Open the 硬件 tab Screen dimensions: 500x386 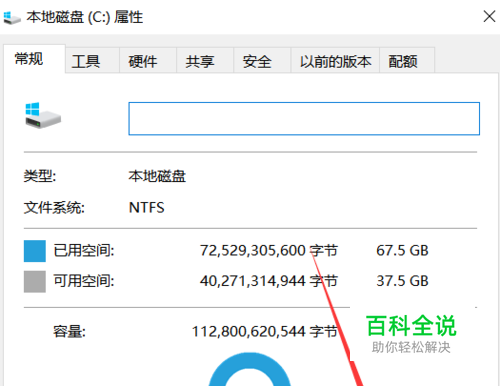[x=148, y=61]
